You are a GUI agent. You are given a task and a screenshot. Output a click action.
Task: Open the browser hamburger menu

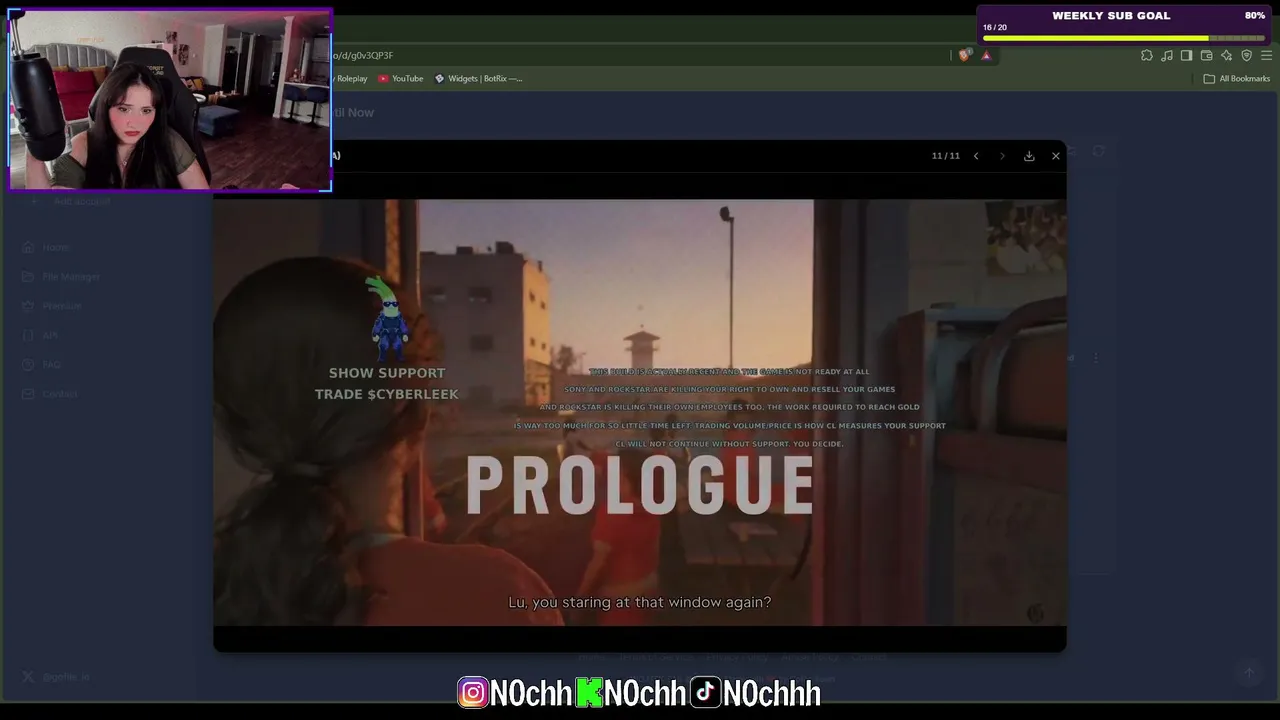point(1267,56)
